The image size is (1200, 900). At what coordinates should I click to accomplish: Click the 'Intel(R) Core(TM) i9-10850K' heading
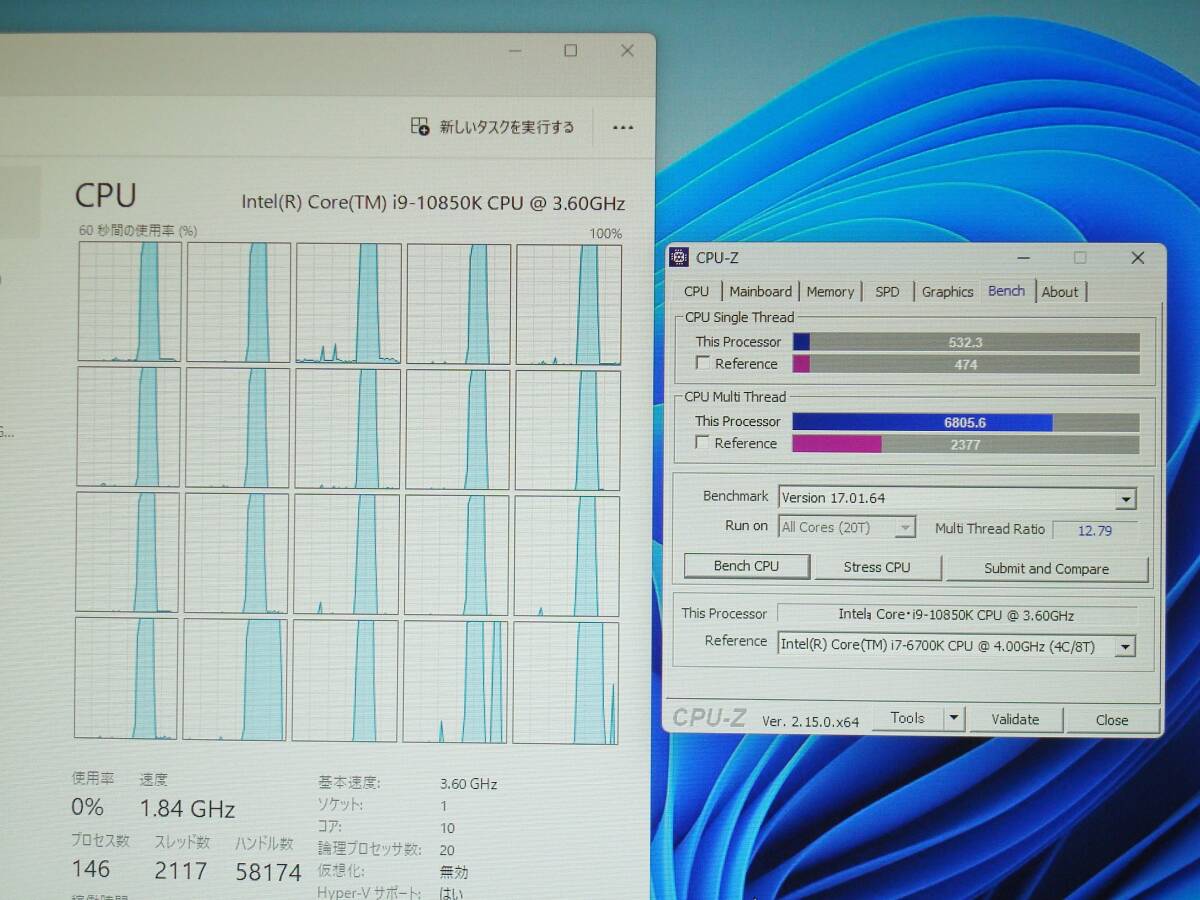click(433, 203)
